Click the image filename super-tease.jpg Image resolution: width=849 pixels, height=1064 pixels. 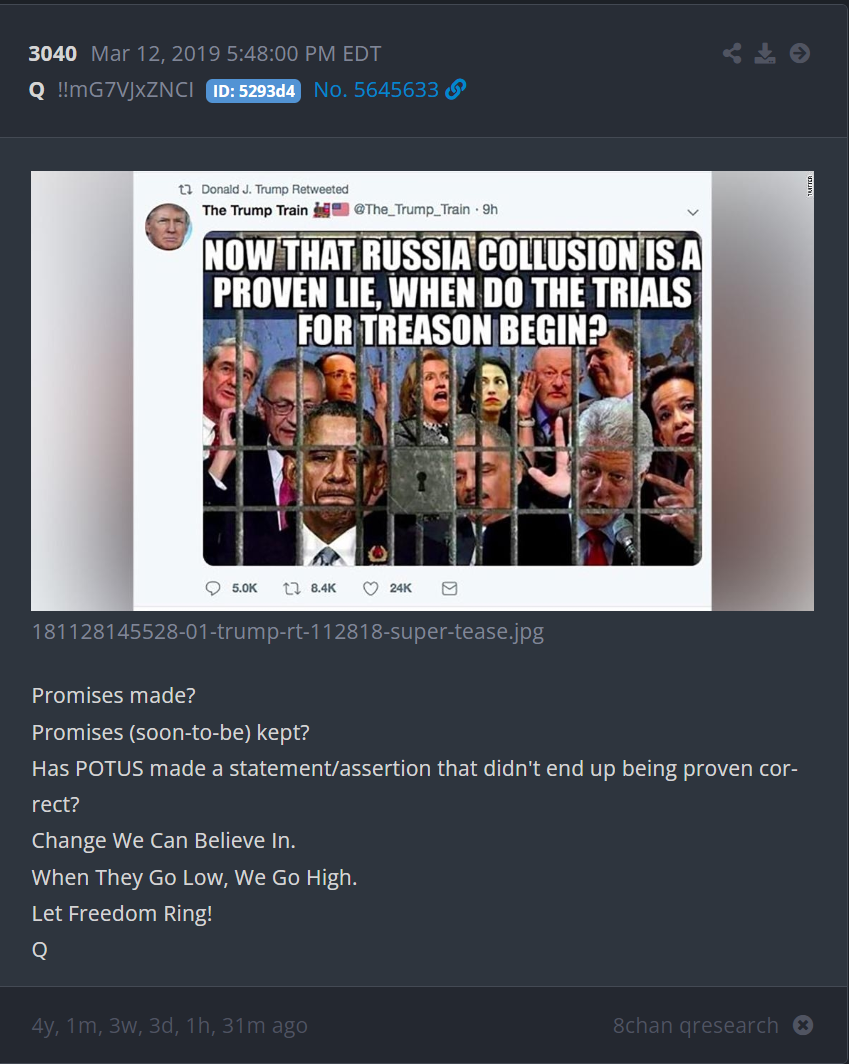[288, 632]
